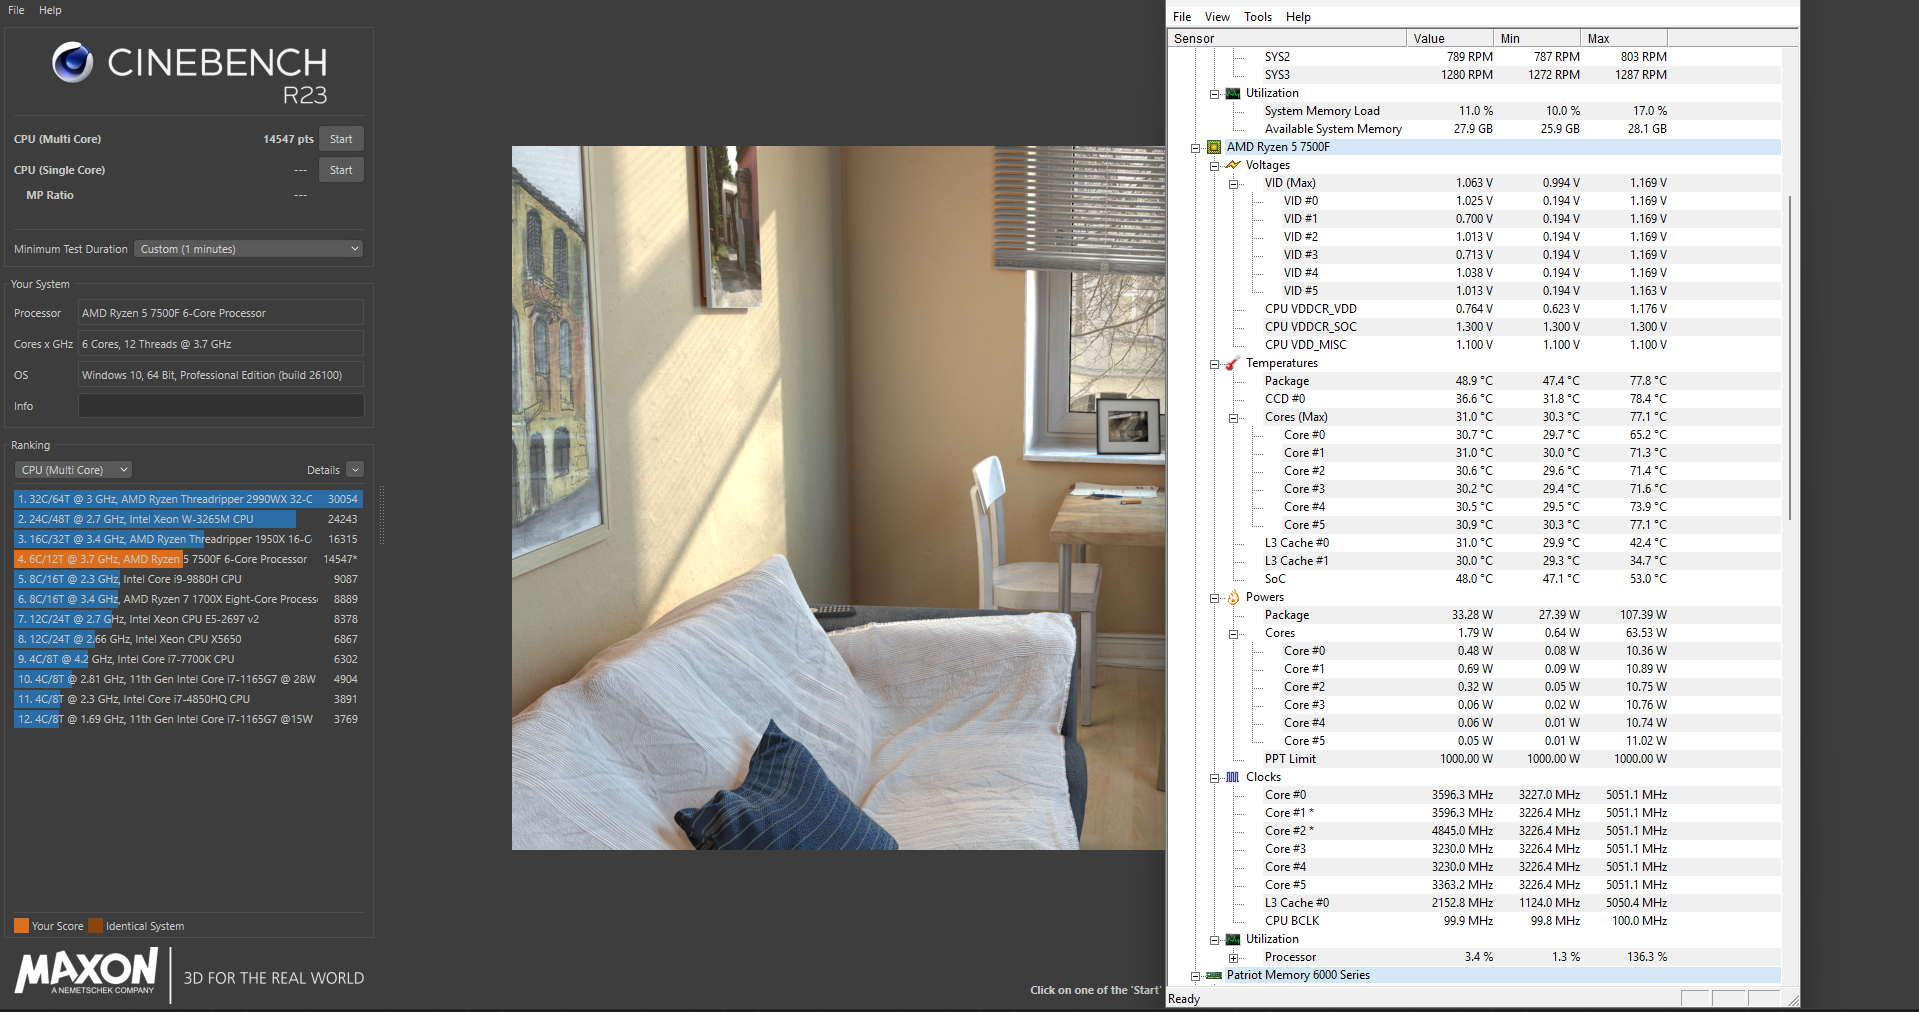Click the Powers flame icon

pos(1233,597)
